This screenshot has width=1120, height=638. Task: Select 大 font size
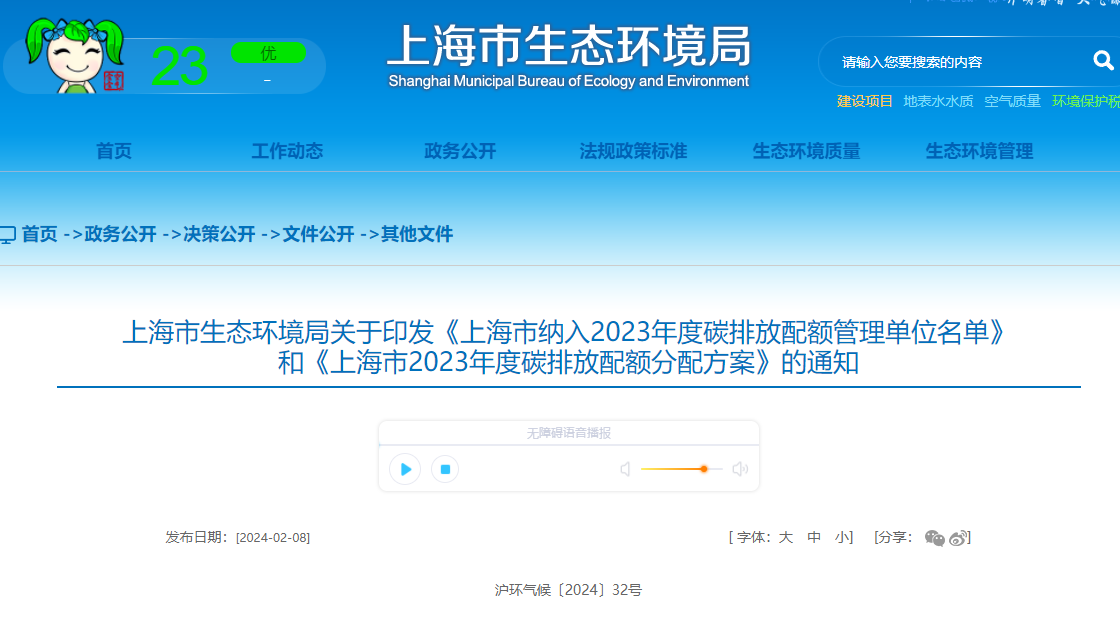785,537
